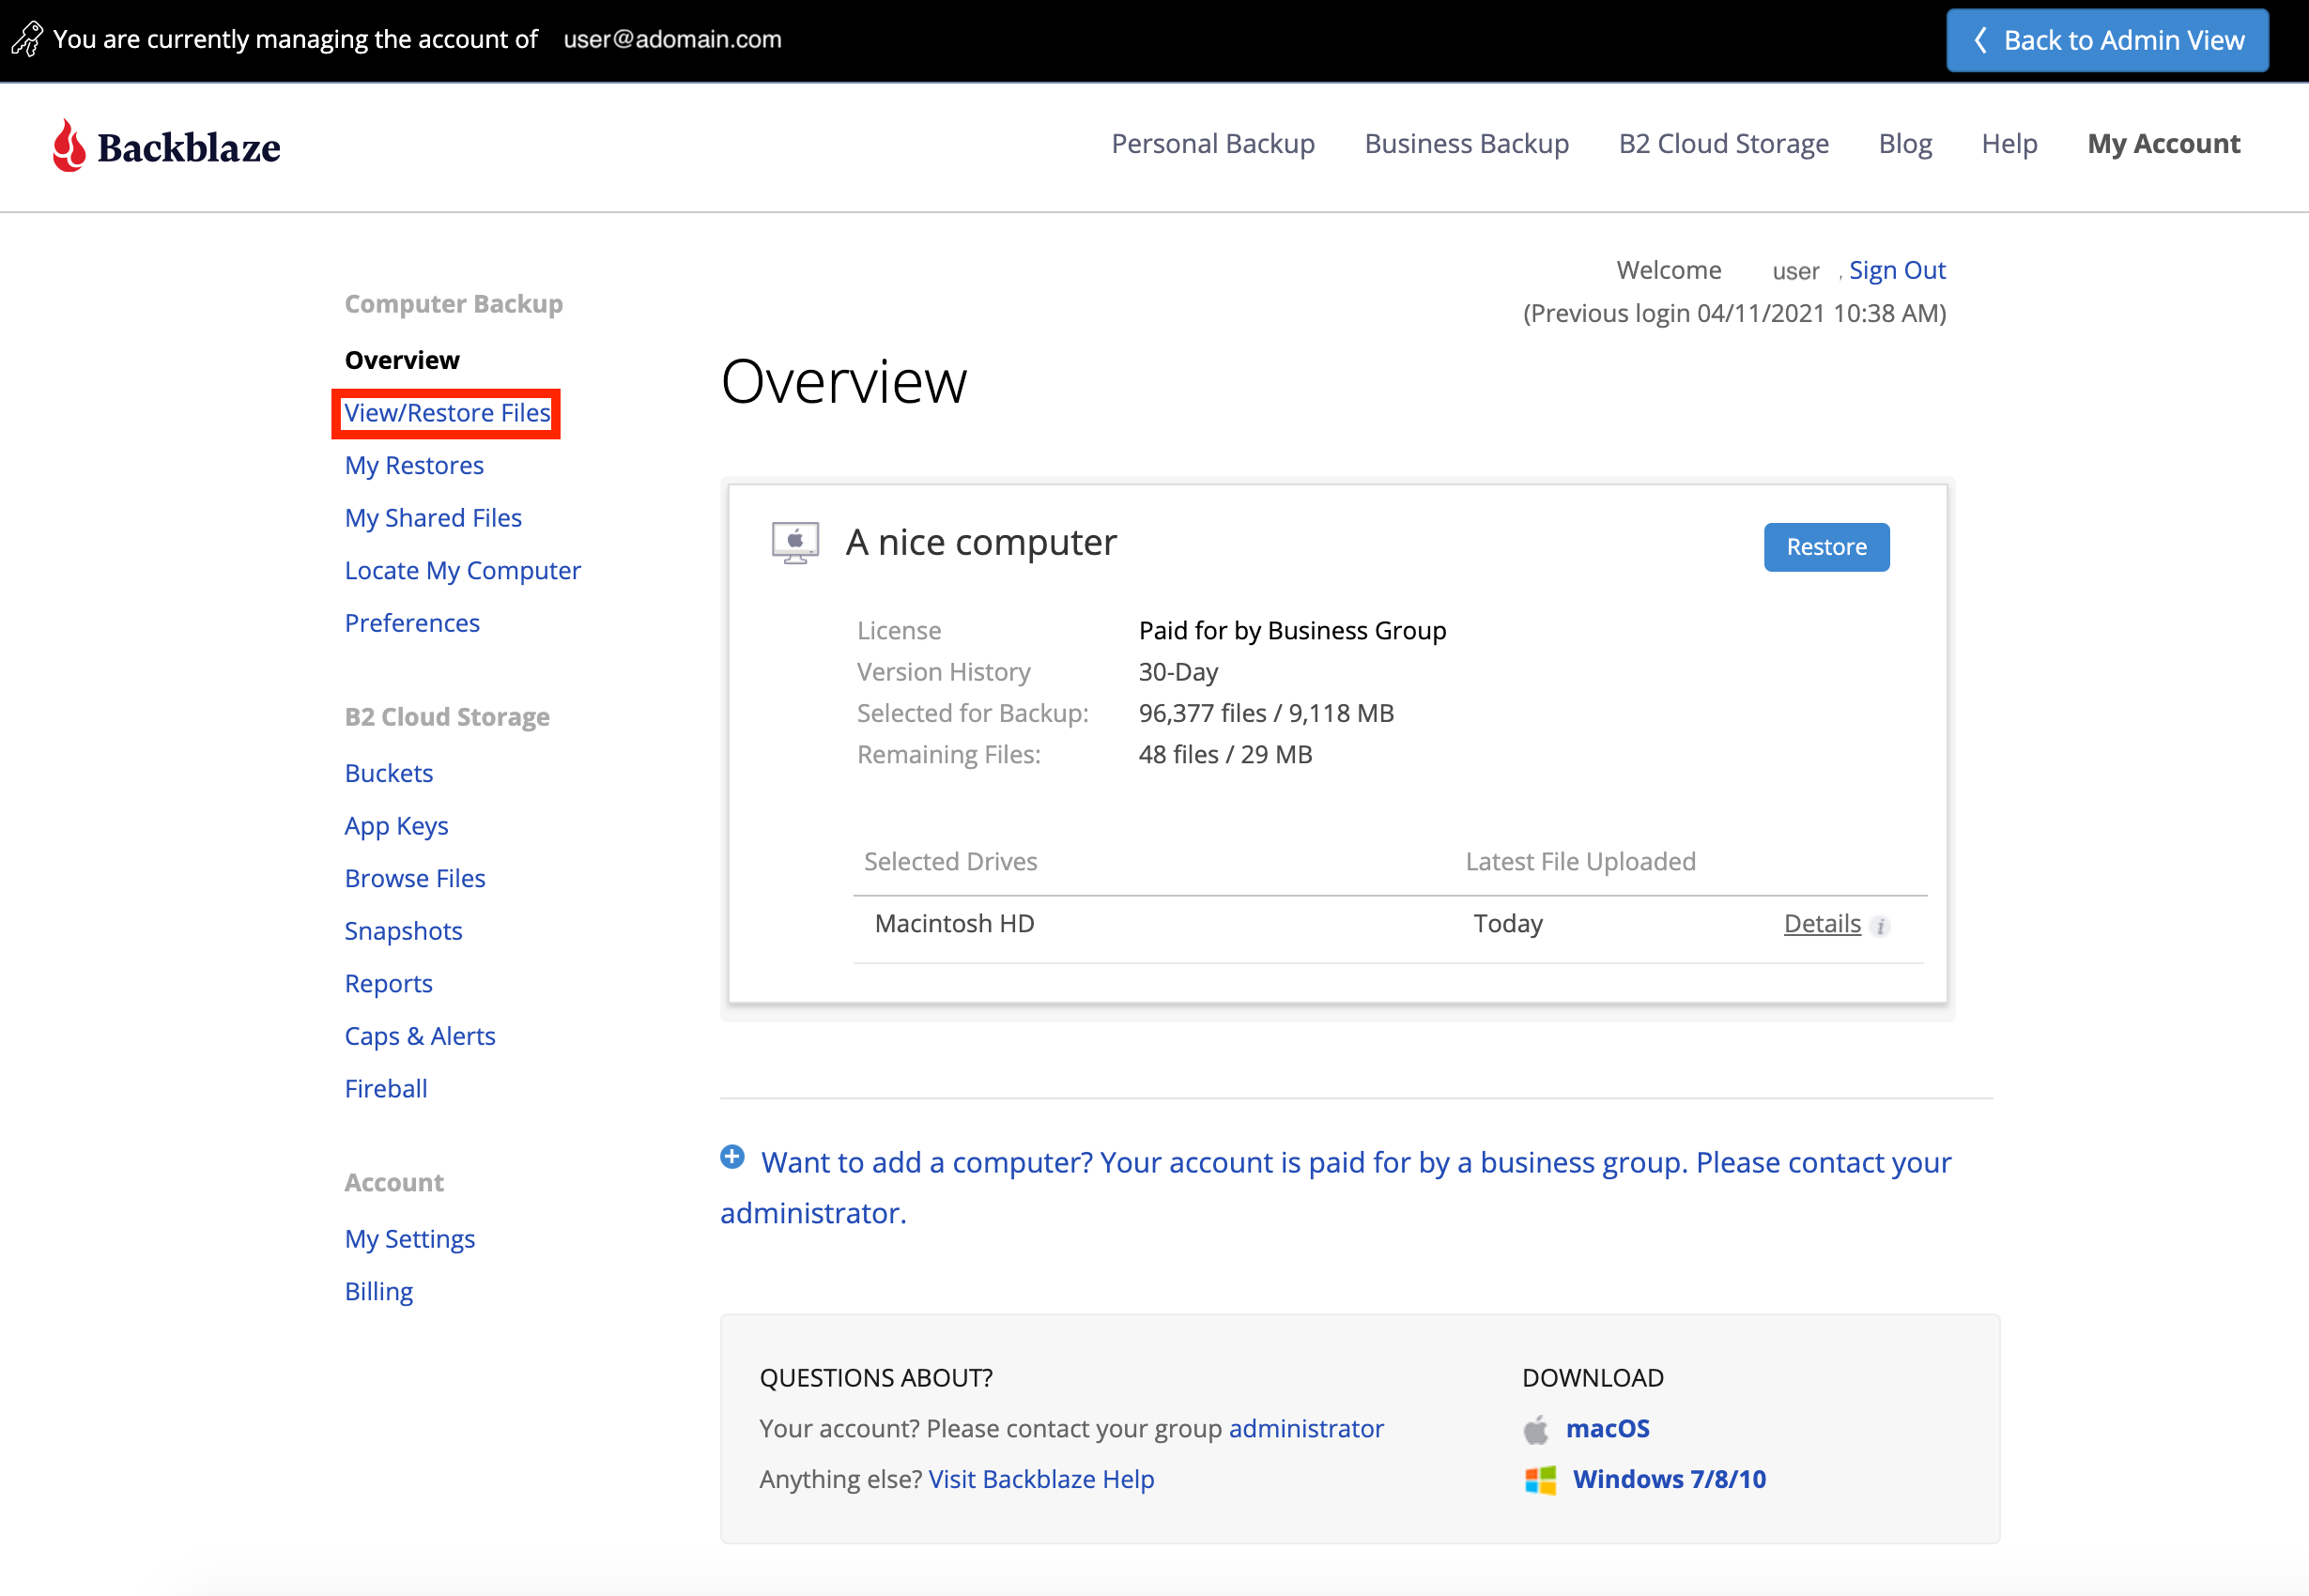Click the Windows 7/8/10 download link
This screenshot has width=2309, height=1596.
[x=1669, y=1480]
